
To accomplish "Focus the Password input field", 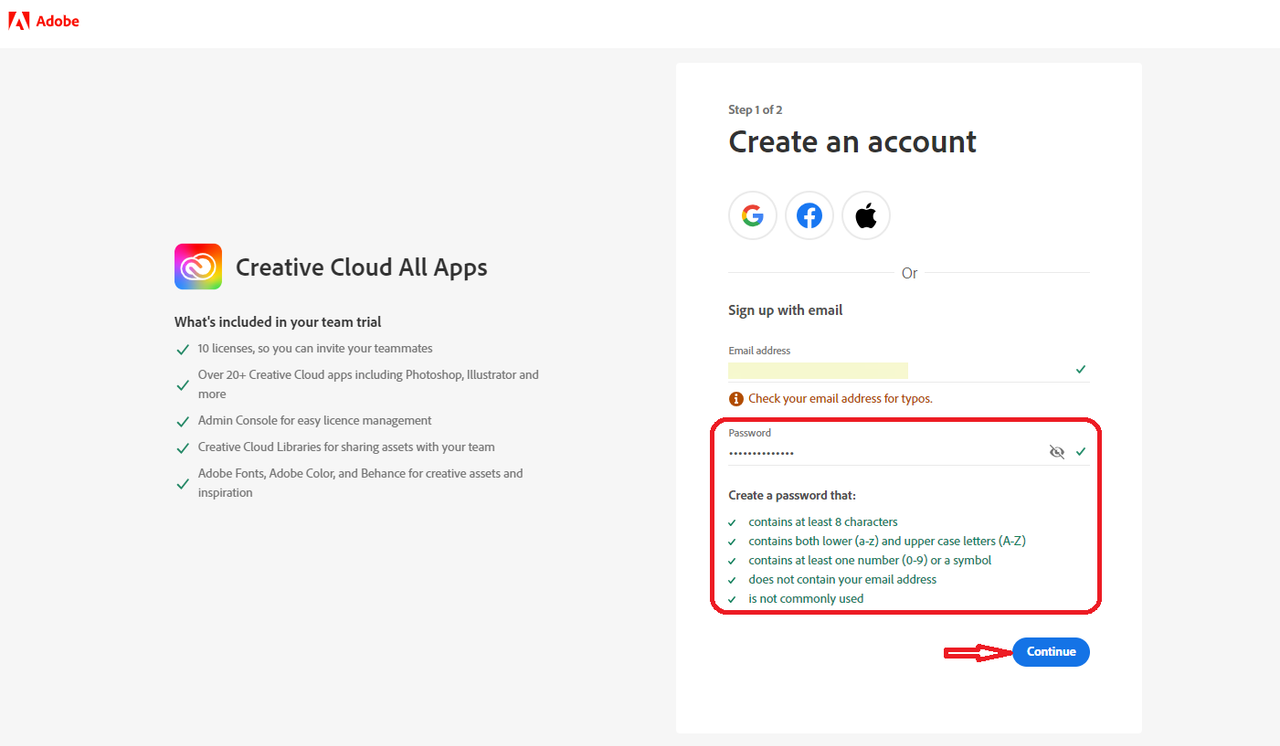I will click(x=886, y=453).
